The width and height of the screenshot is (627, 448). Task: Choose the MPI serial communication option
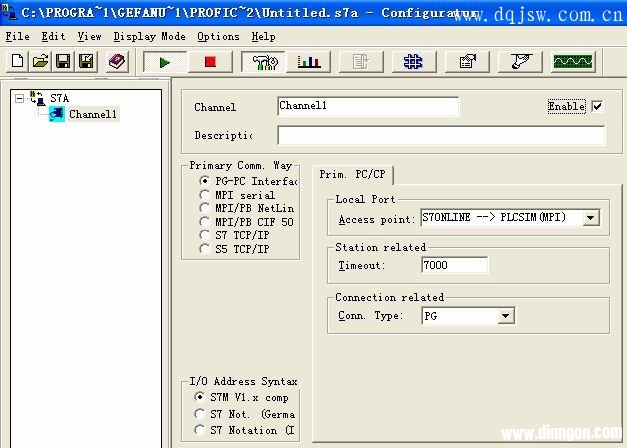click(205, 195)
